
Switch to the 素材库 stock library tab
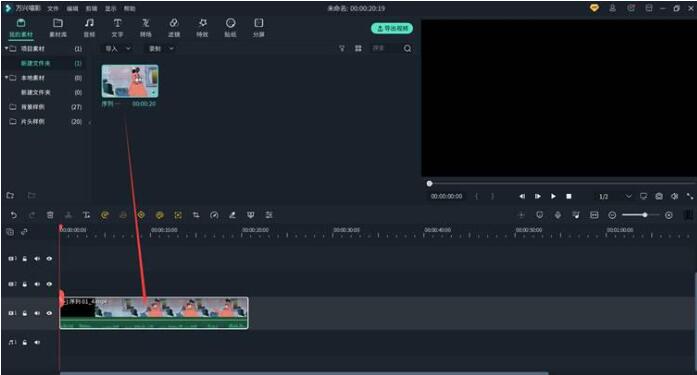(58, 28)
